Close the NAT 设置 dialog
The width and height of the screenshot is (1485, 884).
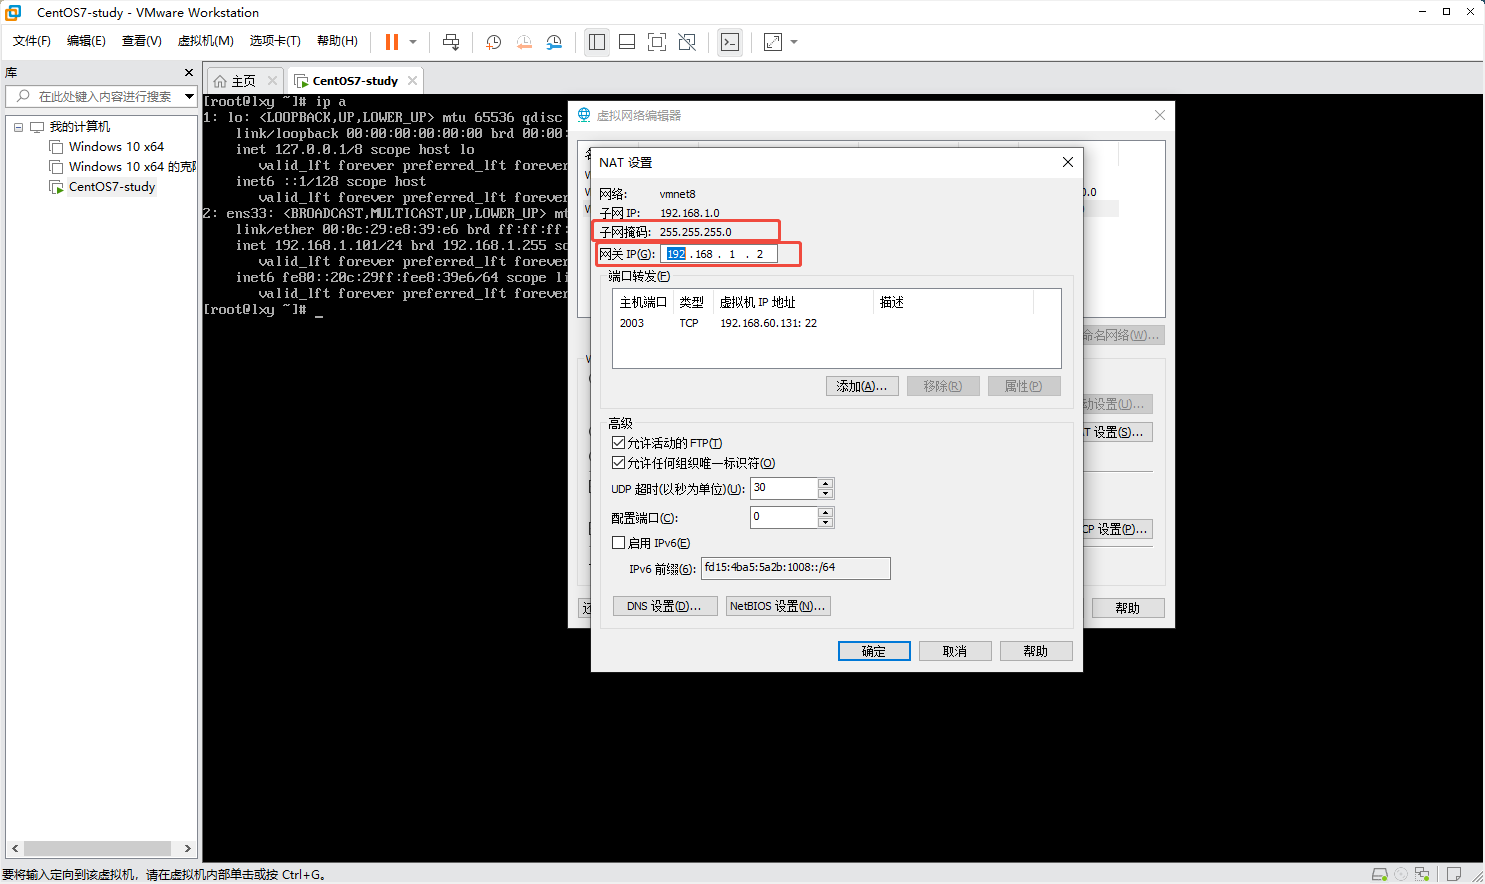(x=1067, y=162)
